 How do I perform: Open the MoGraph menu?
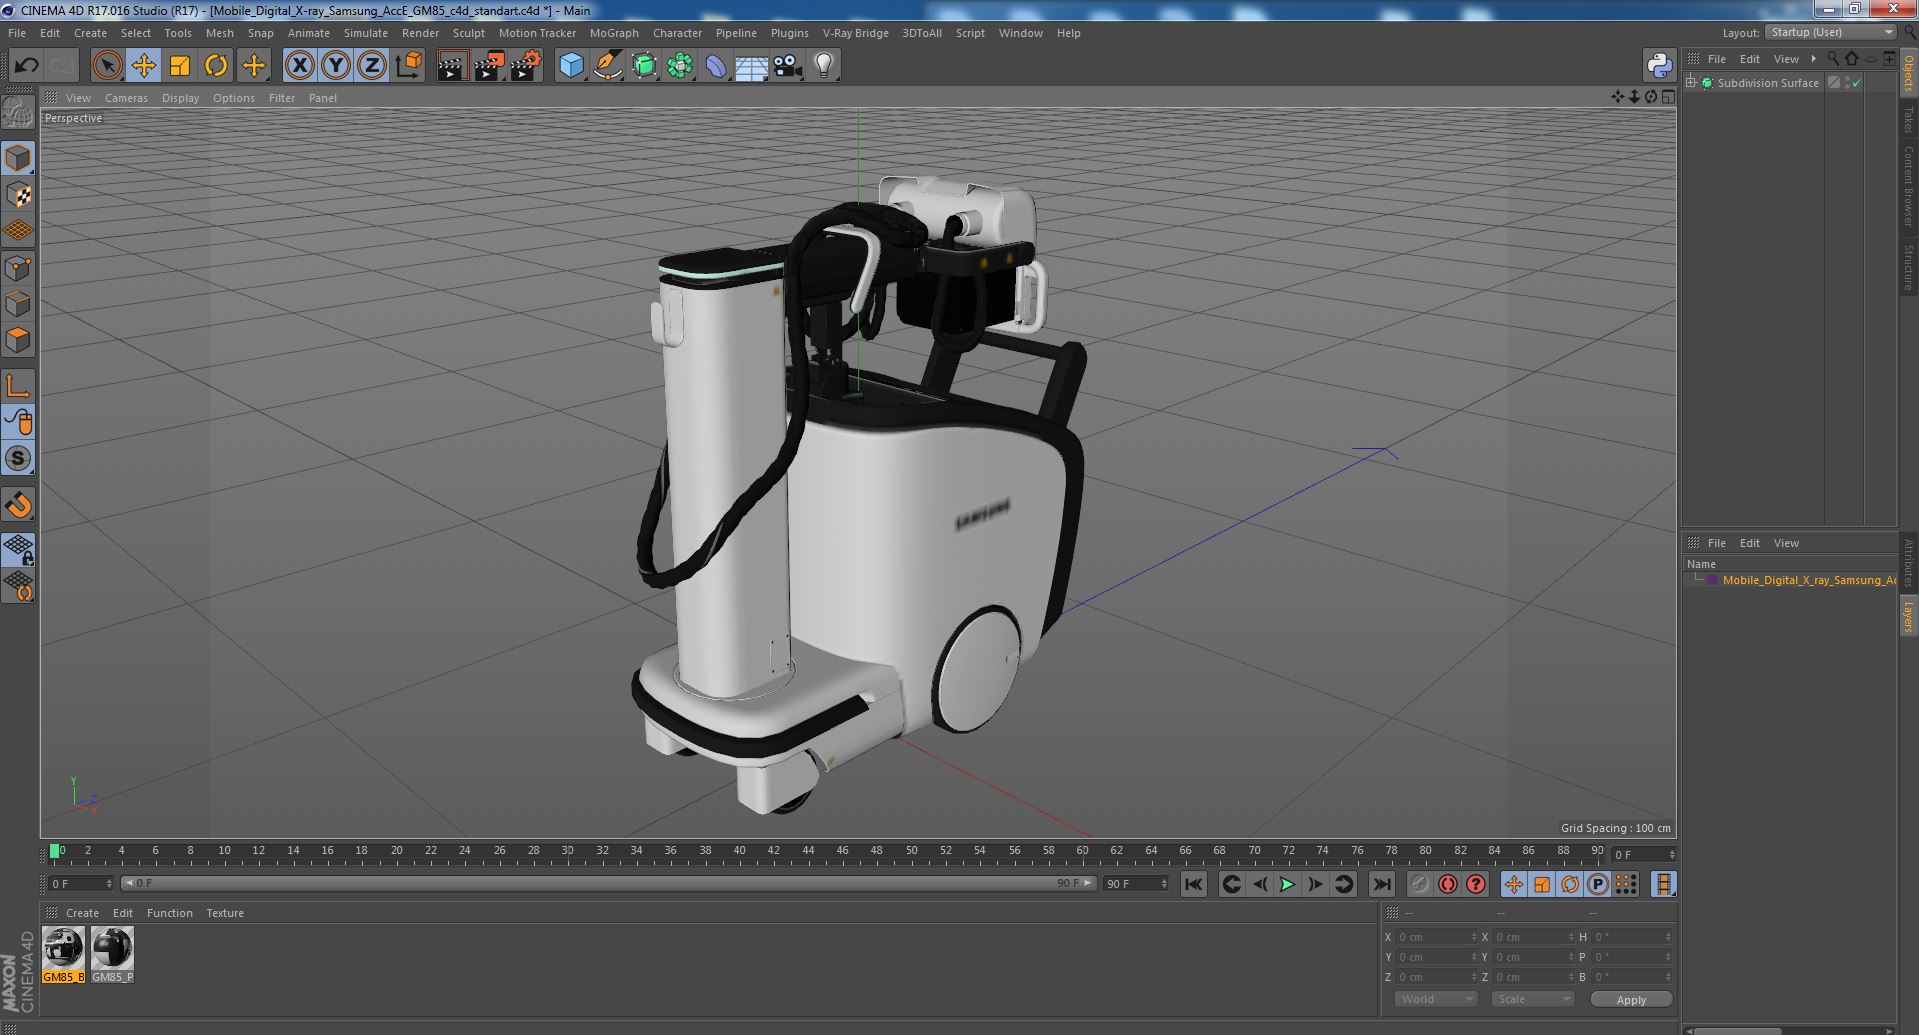pos(614,33)
